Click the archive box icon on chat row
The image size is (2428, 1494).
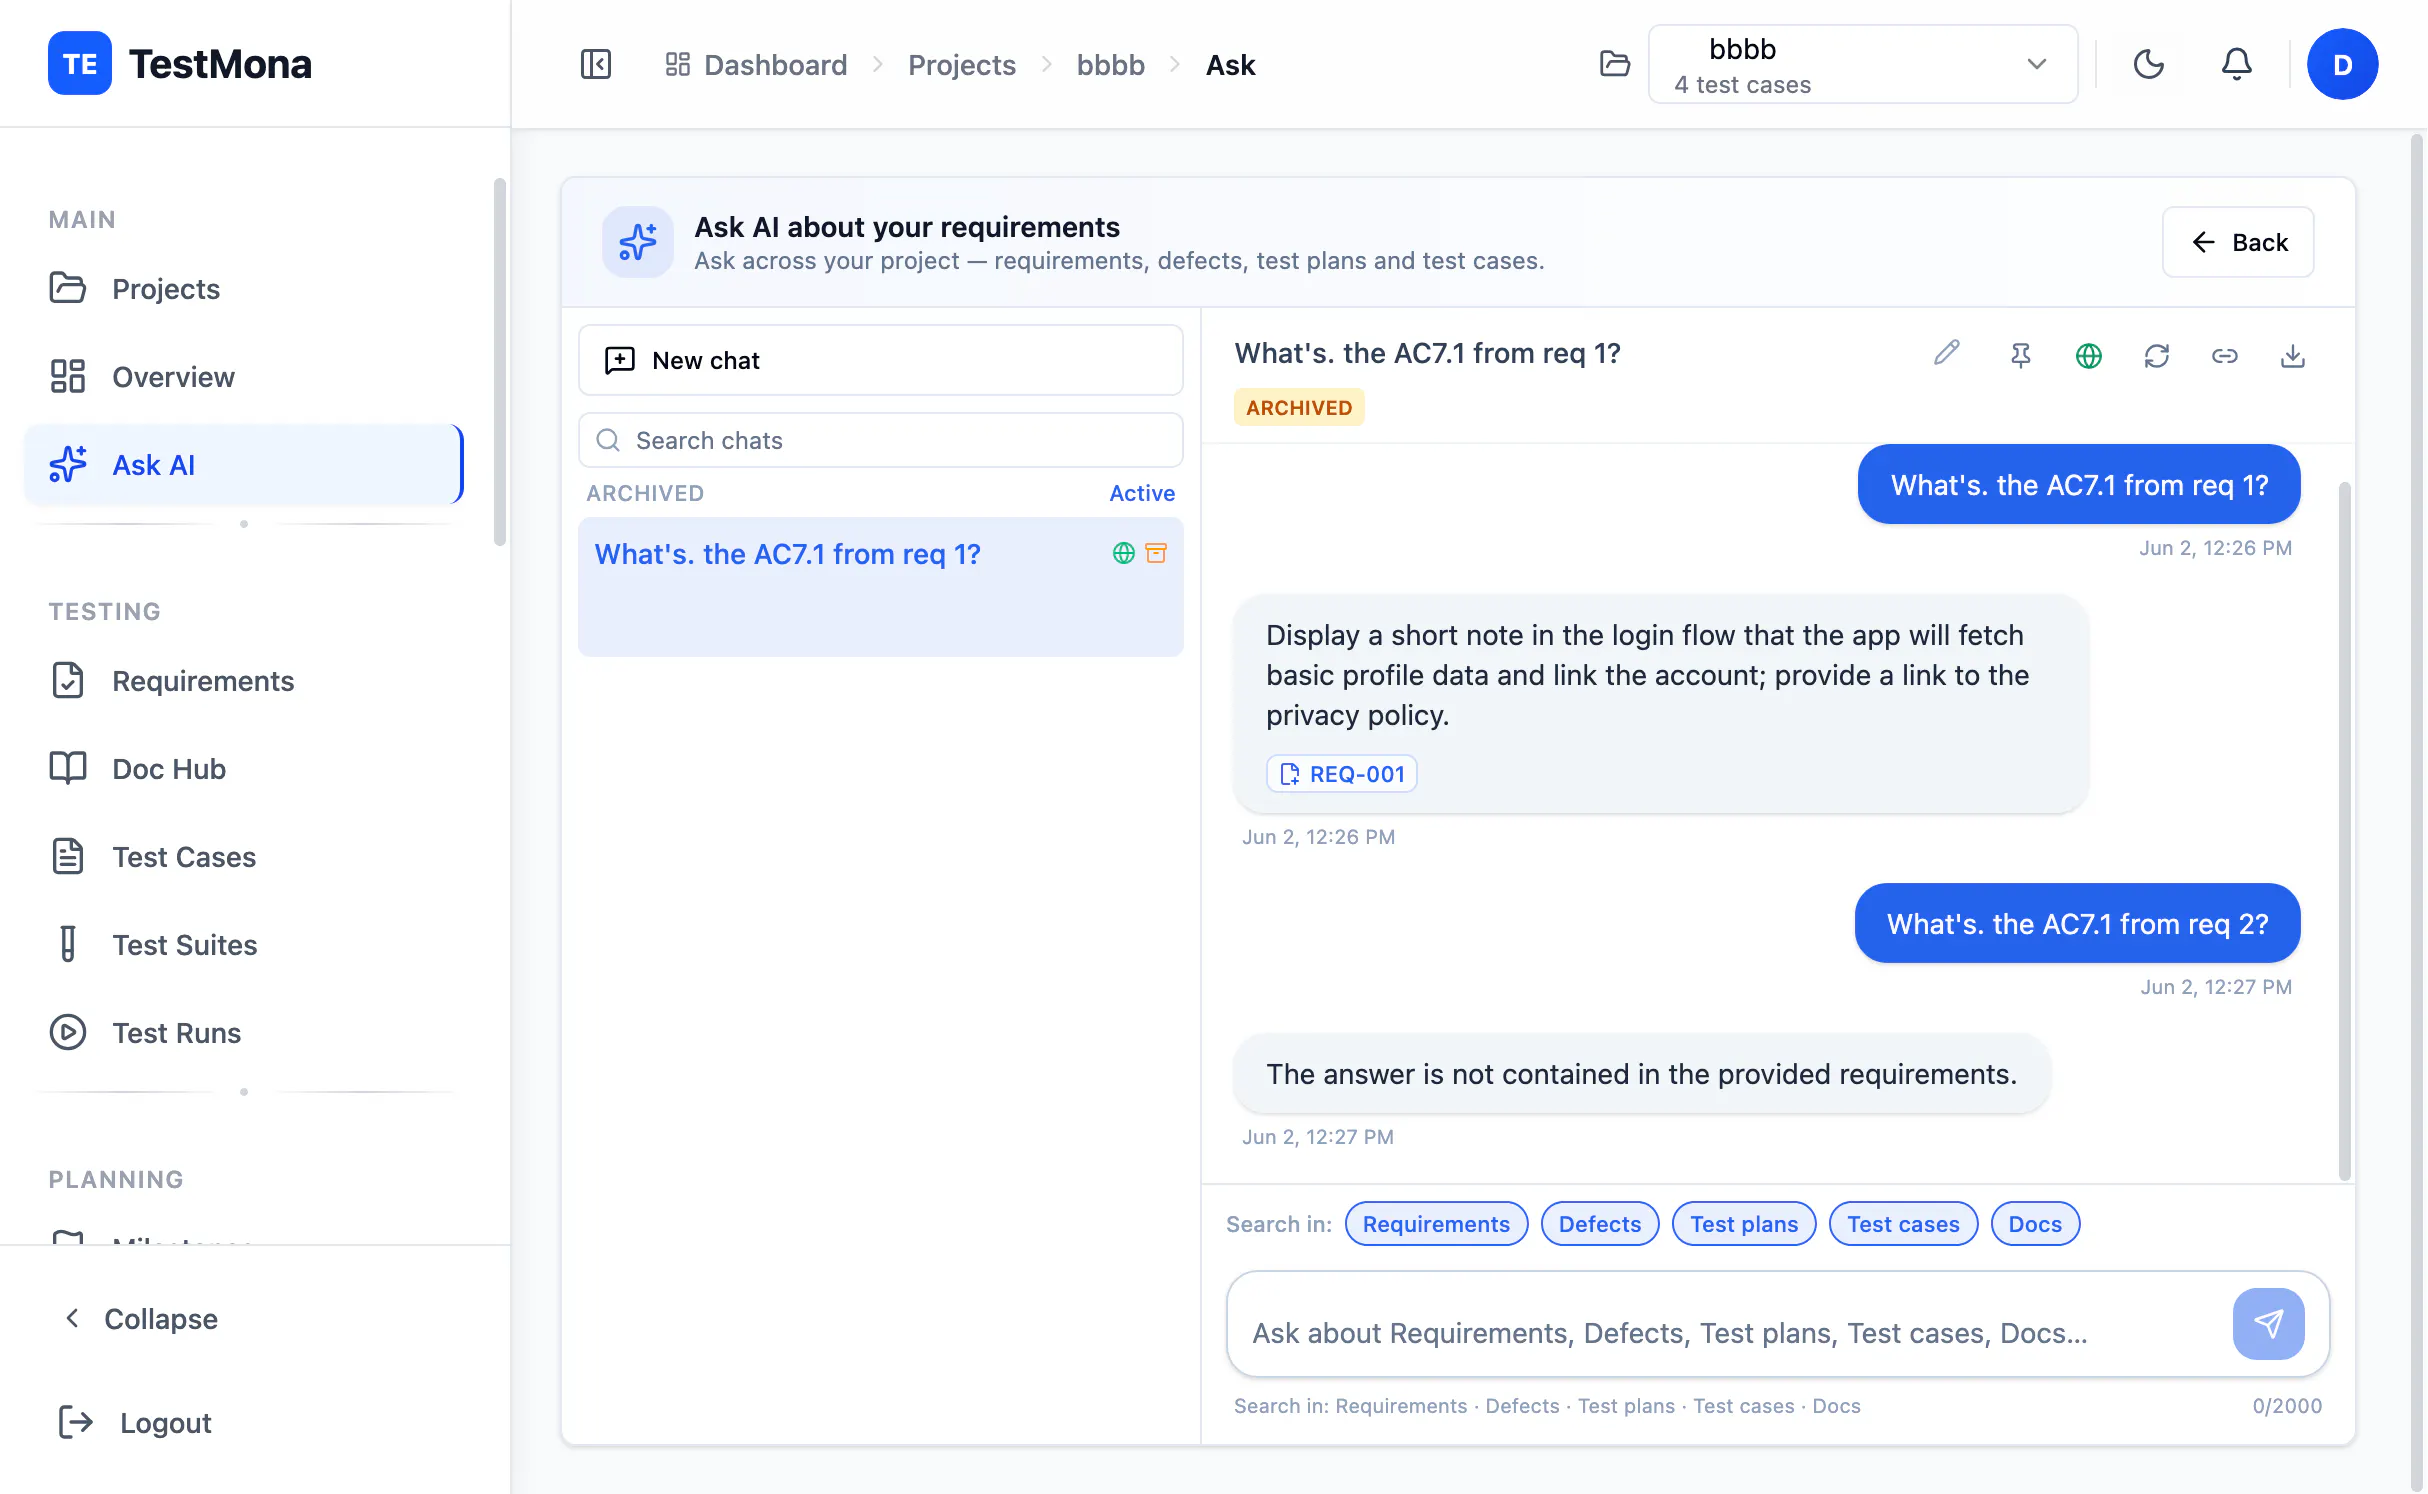pyautogui.click(x=1156, y=553)
